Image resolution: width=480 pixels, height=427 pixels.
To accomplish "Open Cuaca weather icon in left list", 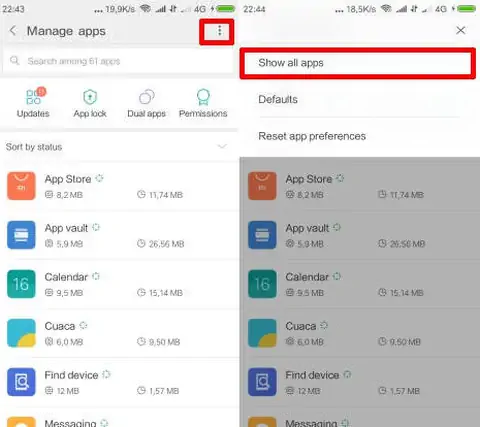I will [21, 333].
